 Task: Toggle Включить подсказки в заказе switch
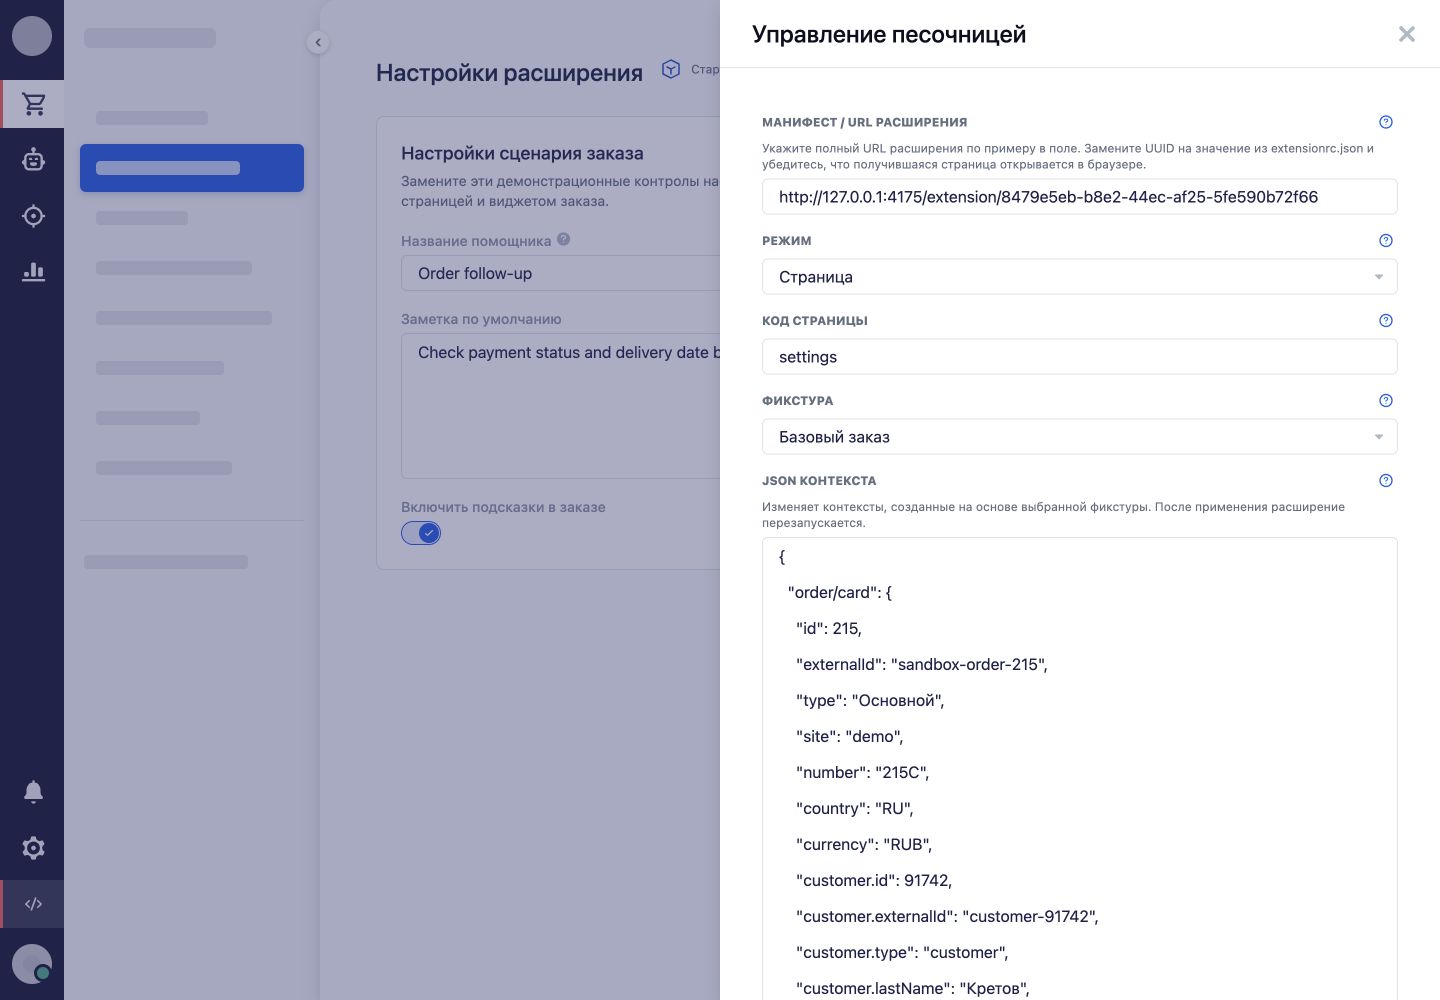coord(421,533)
